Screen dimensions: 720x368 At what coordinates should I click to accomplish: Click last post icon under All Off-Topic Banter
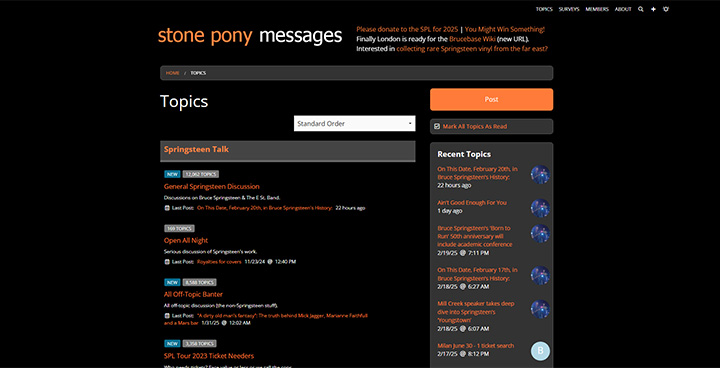(167, 316)
